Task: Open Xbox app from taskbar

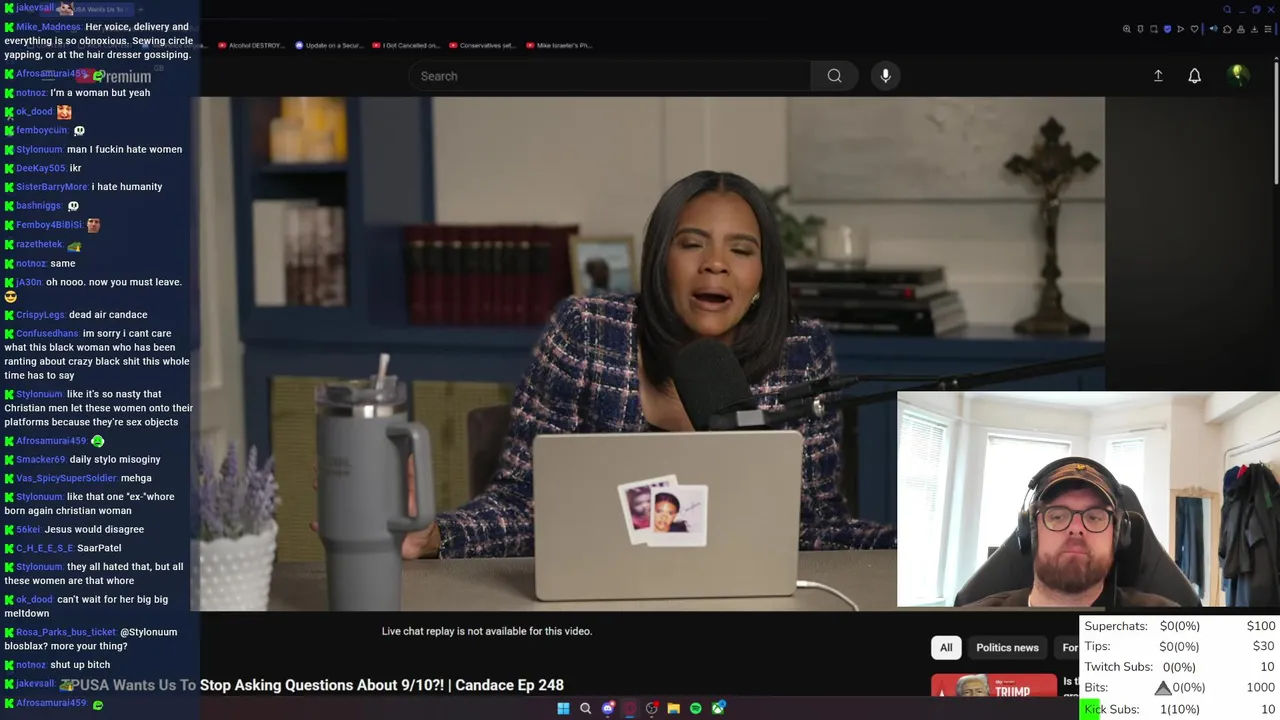Action: 718,708
